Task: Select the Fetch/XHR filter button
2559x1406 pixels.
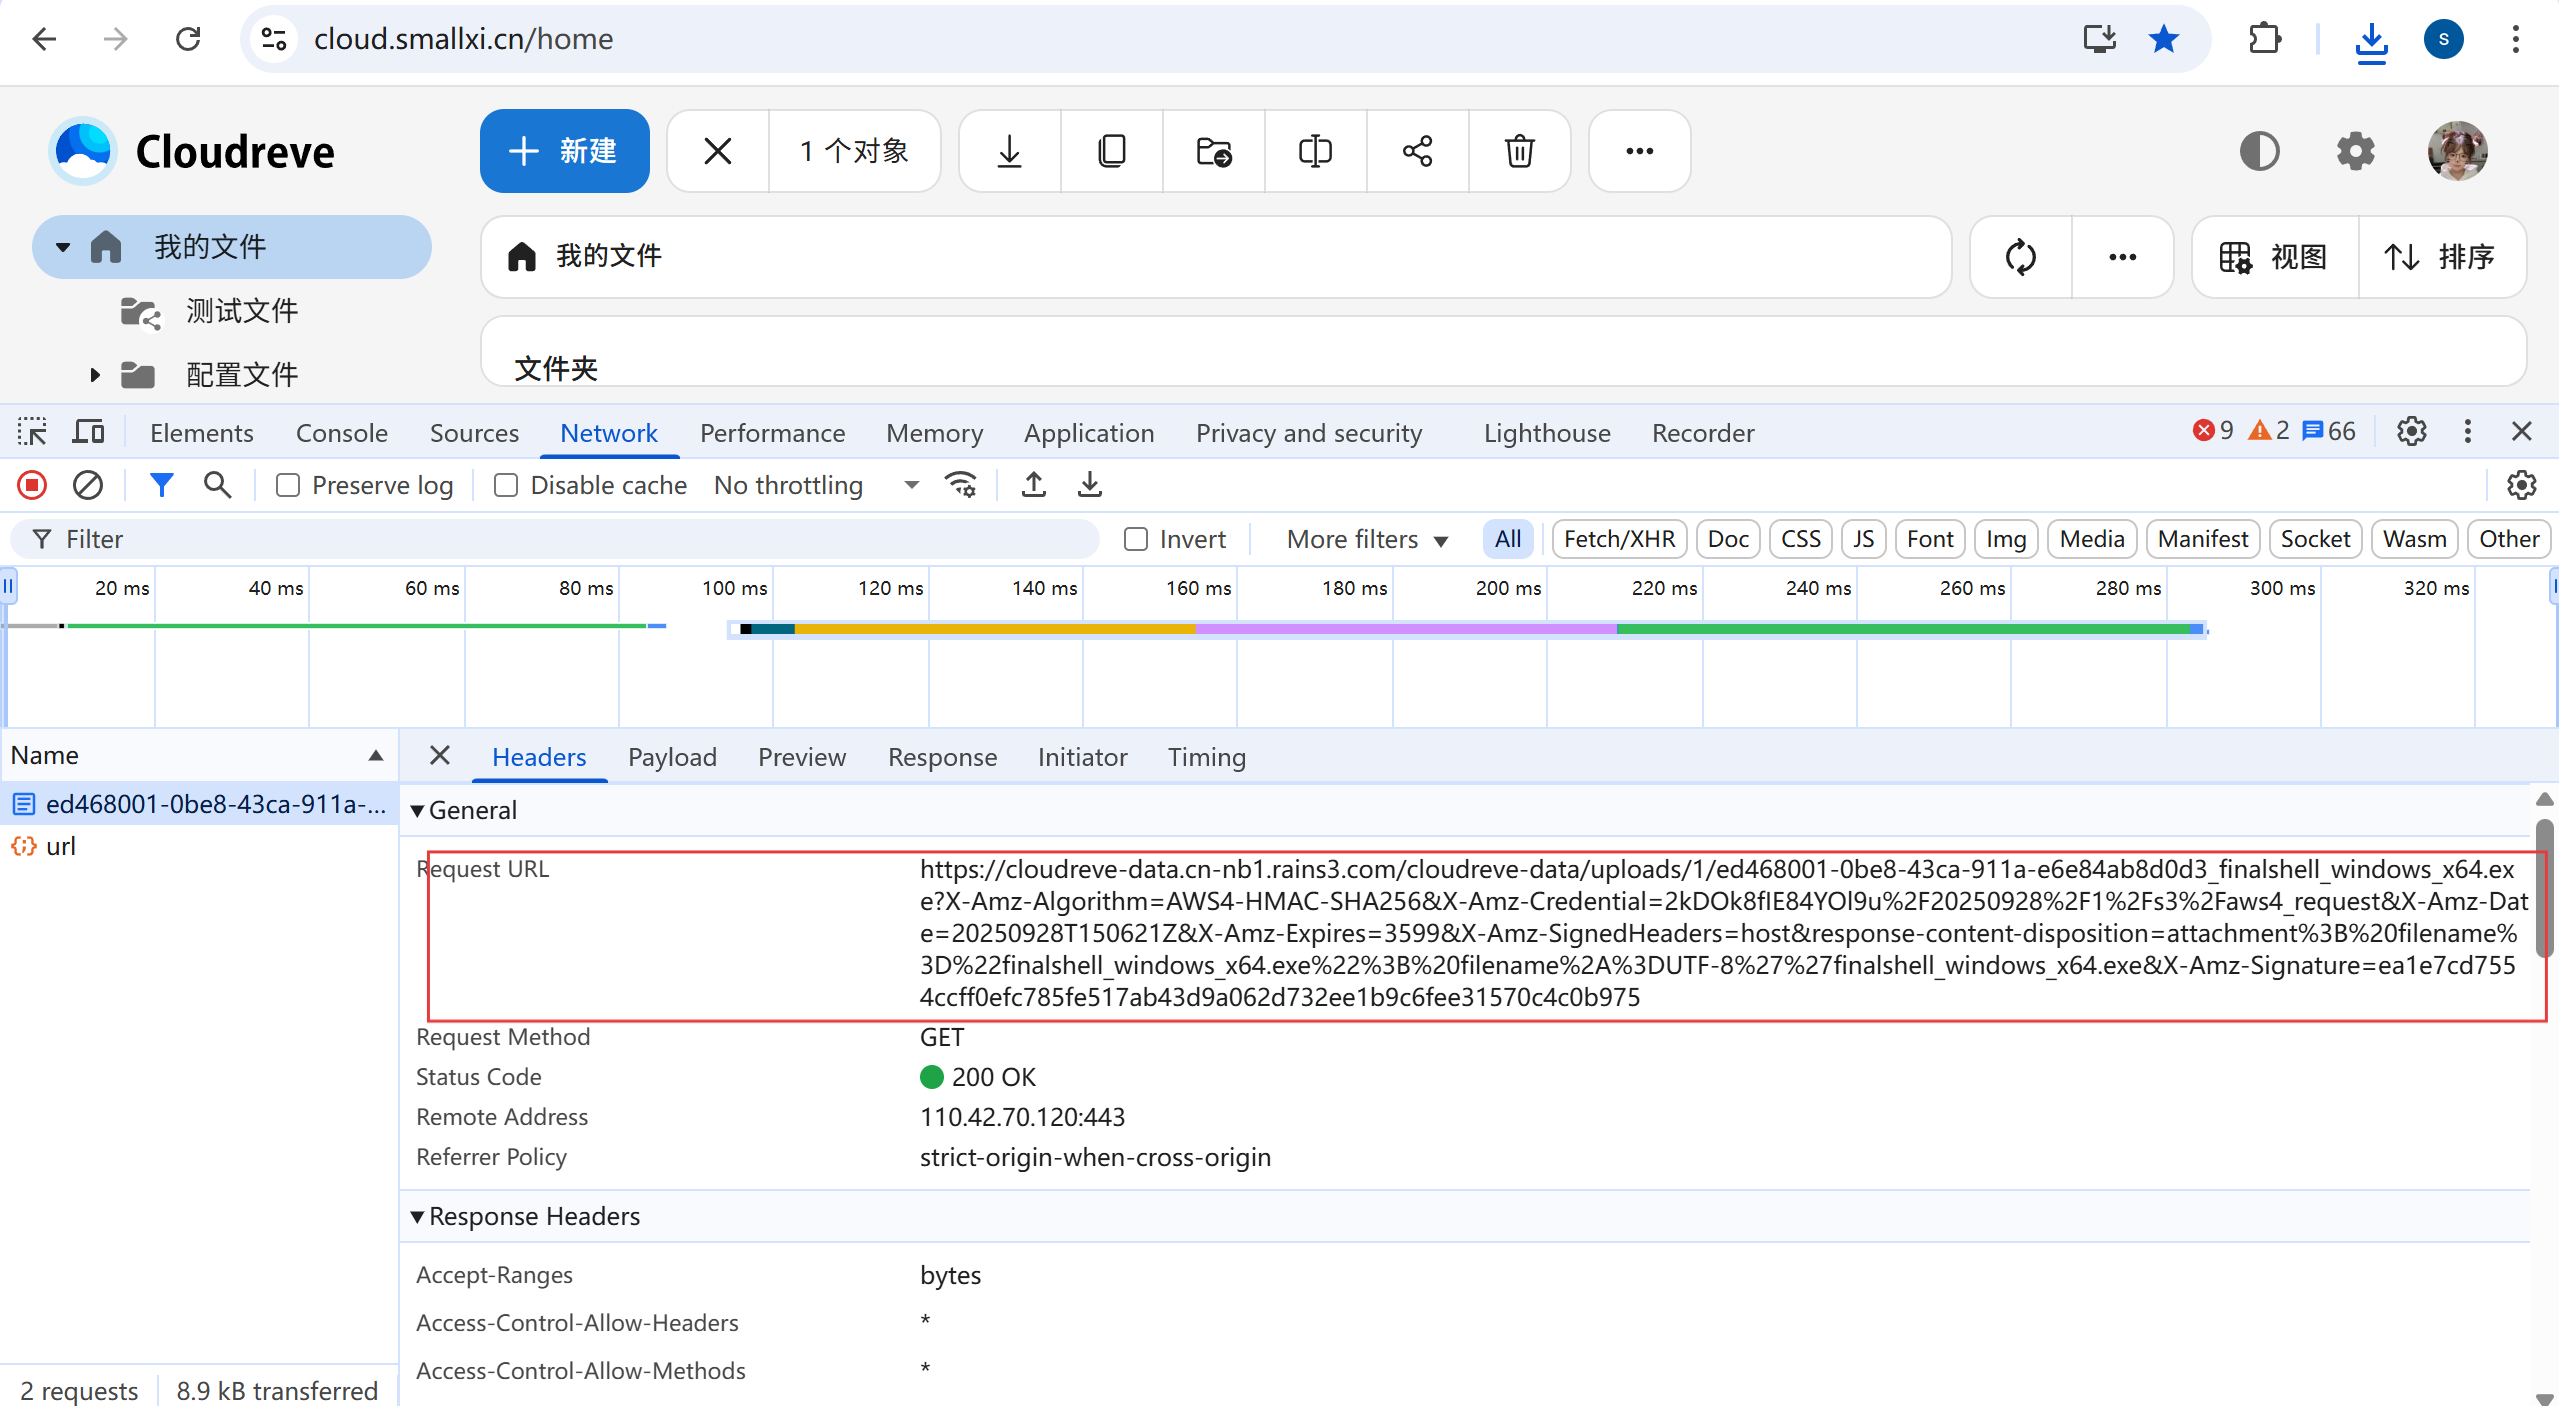Action: (1618, 539)
